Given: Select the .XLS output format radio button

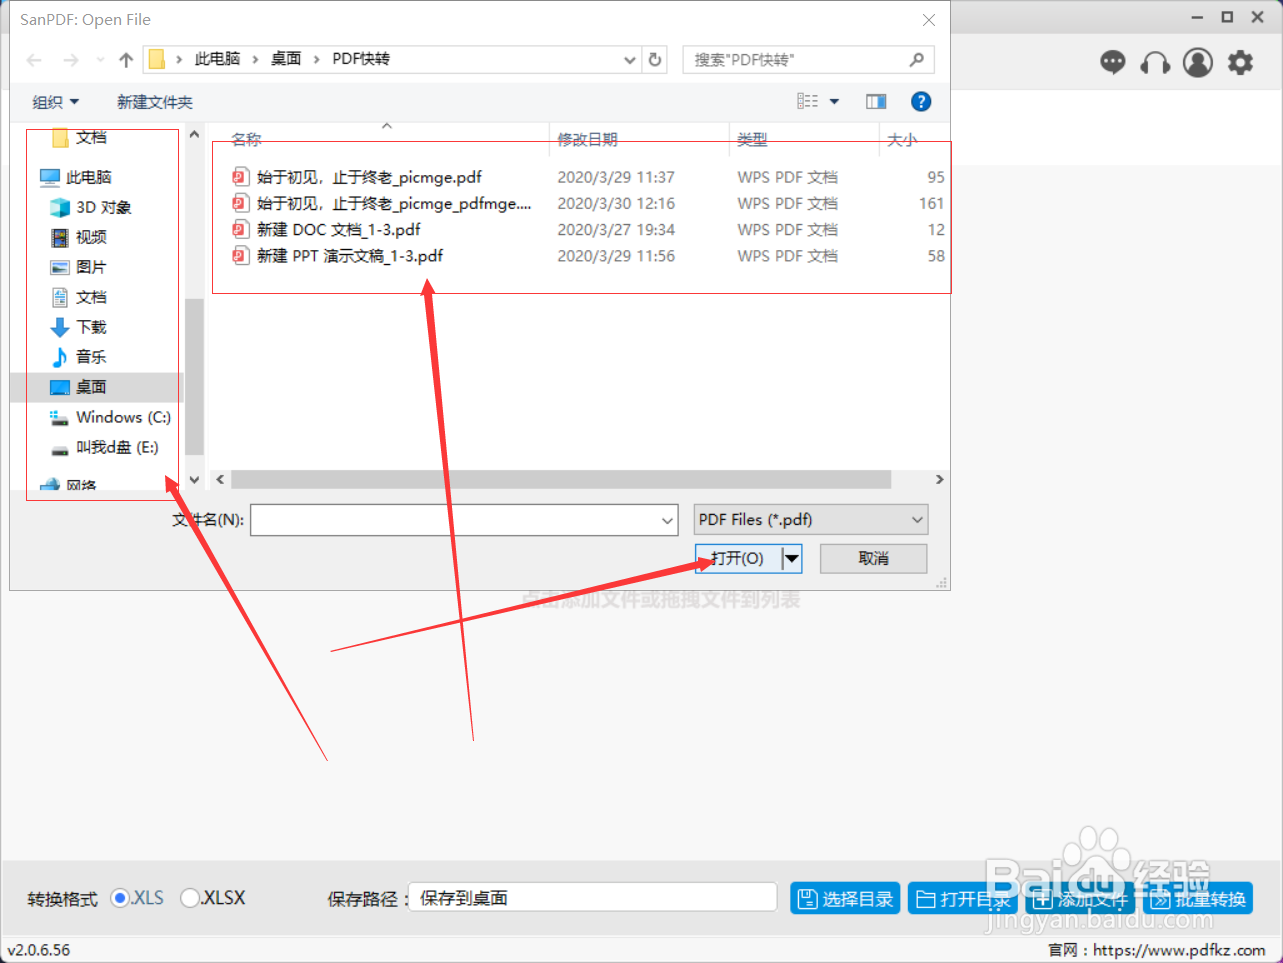Looking at the screenshot, I should tap(121, 898).
